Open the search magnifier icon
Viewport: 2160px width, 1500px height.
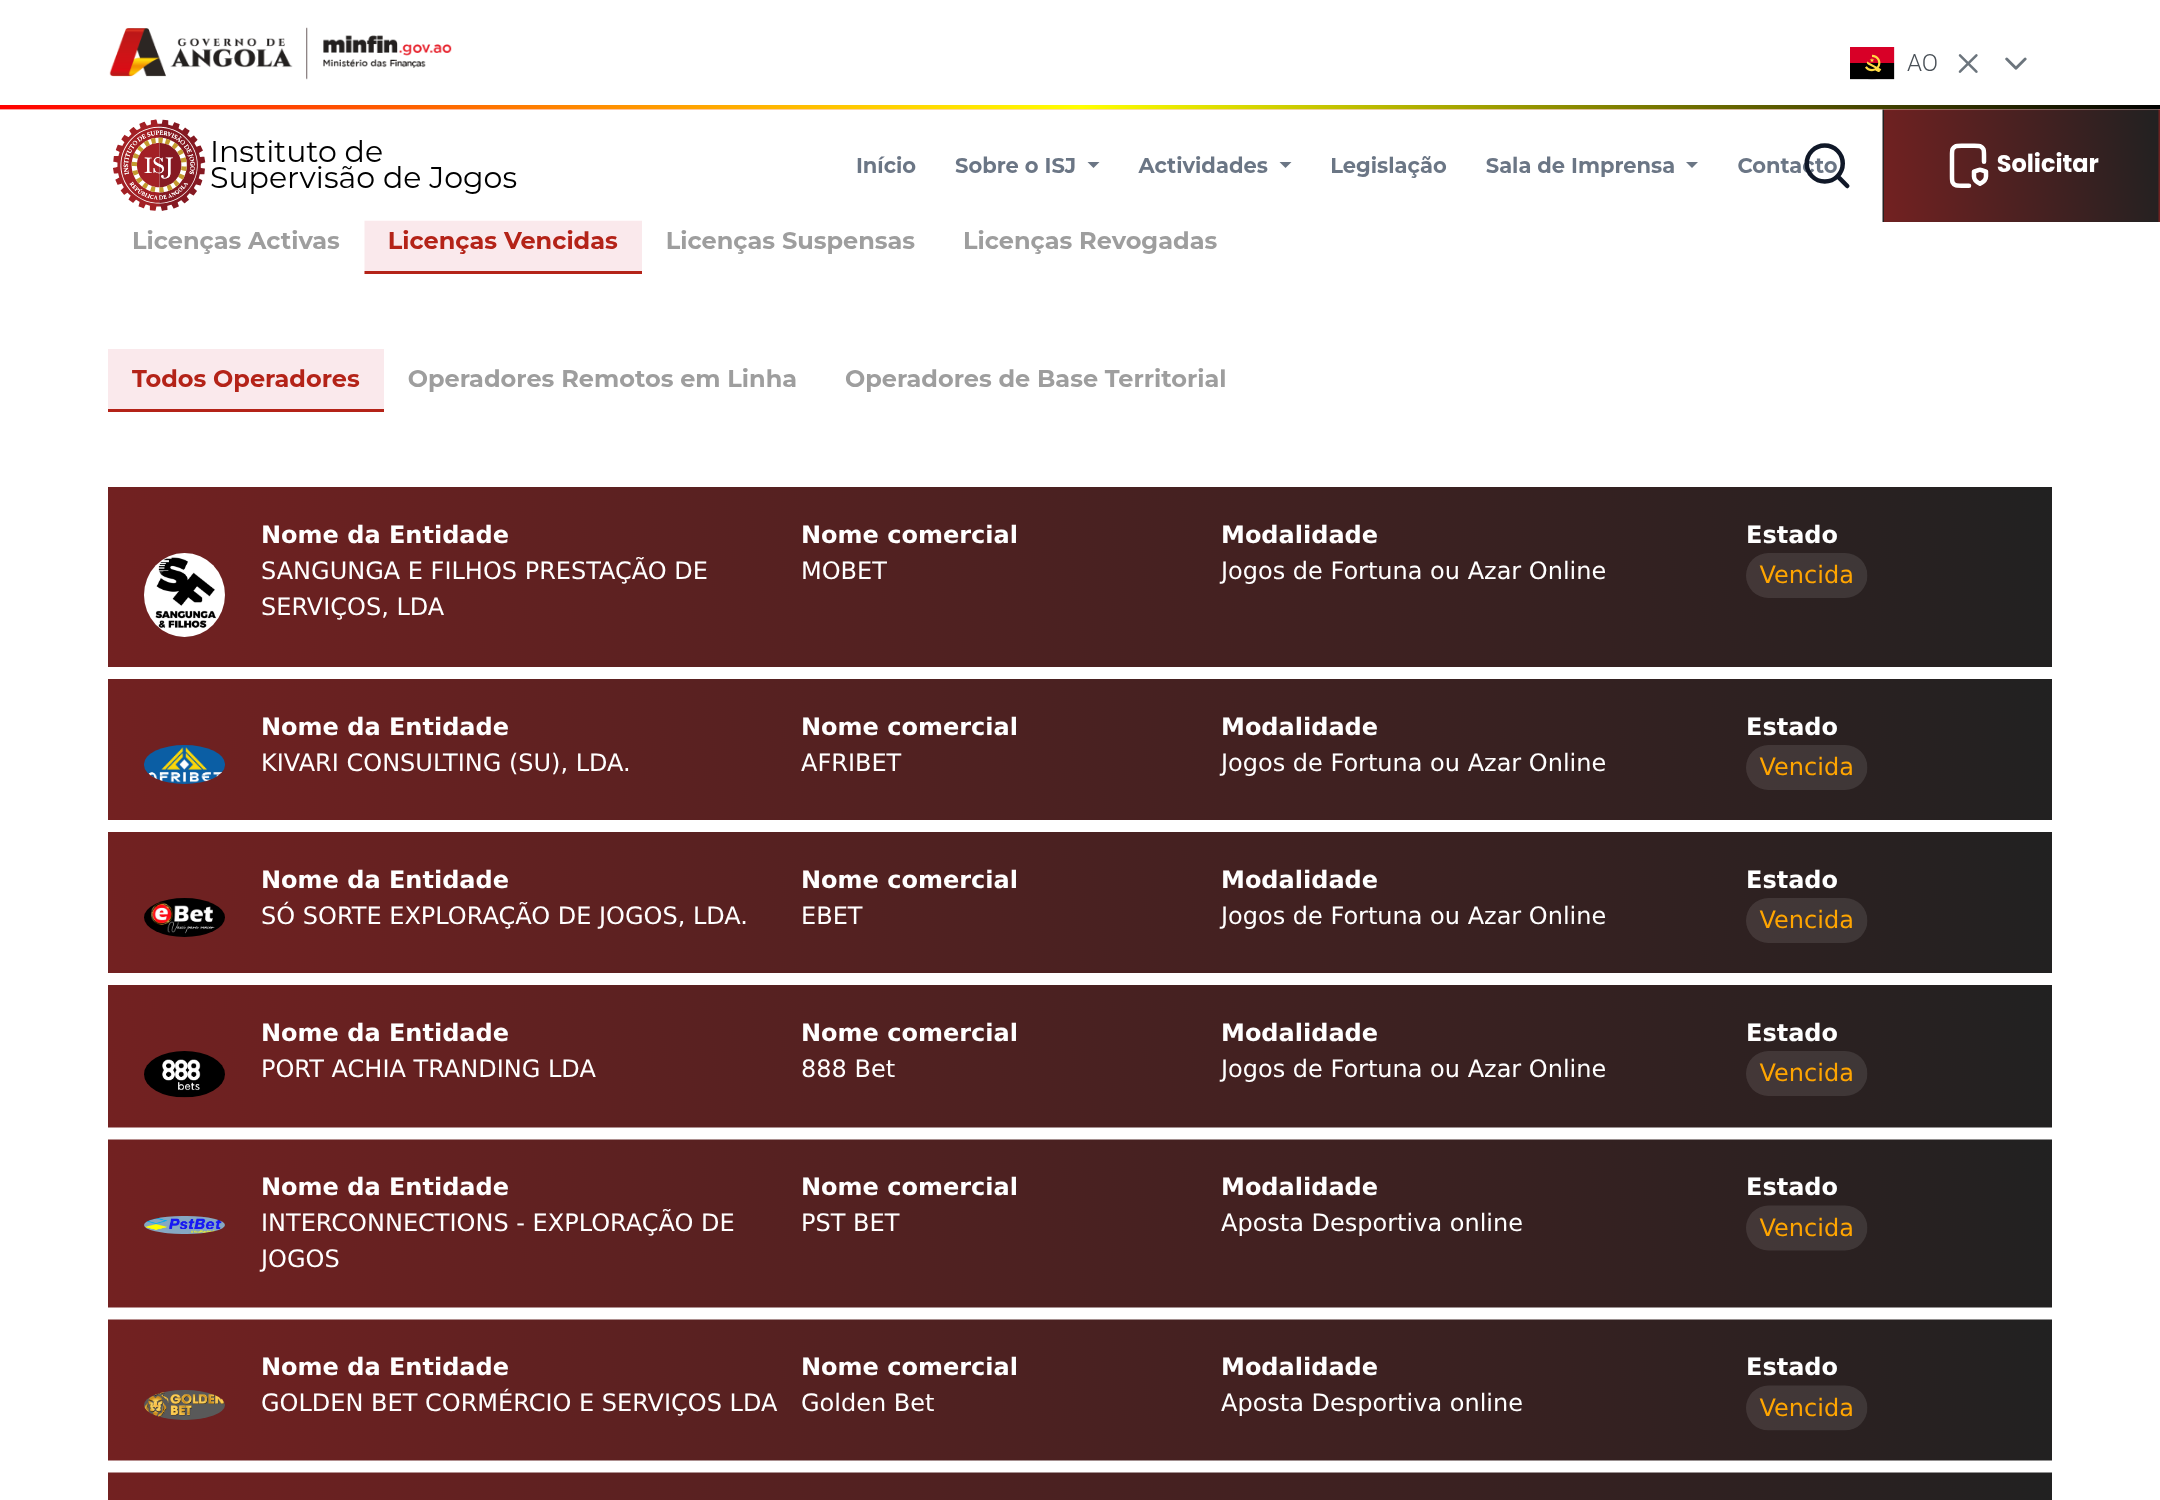click(x=1827, y=165)
